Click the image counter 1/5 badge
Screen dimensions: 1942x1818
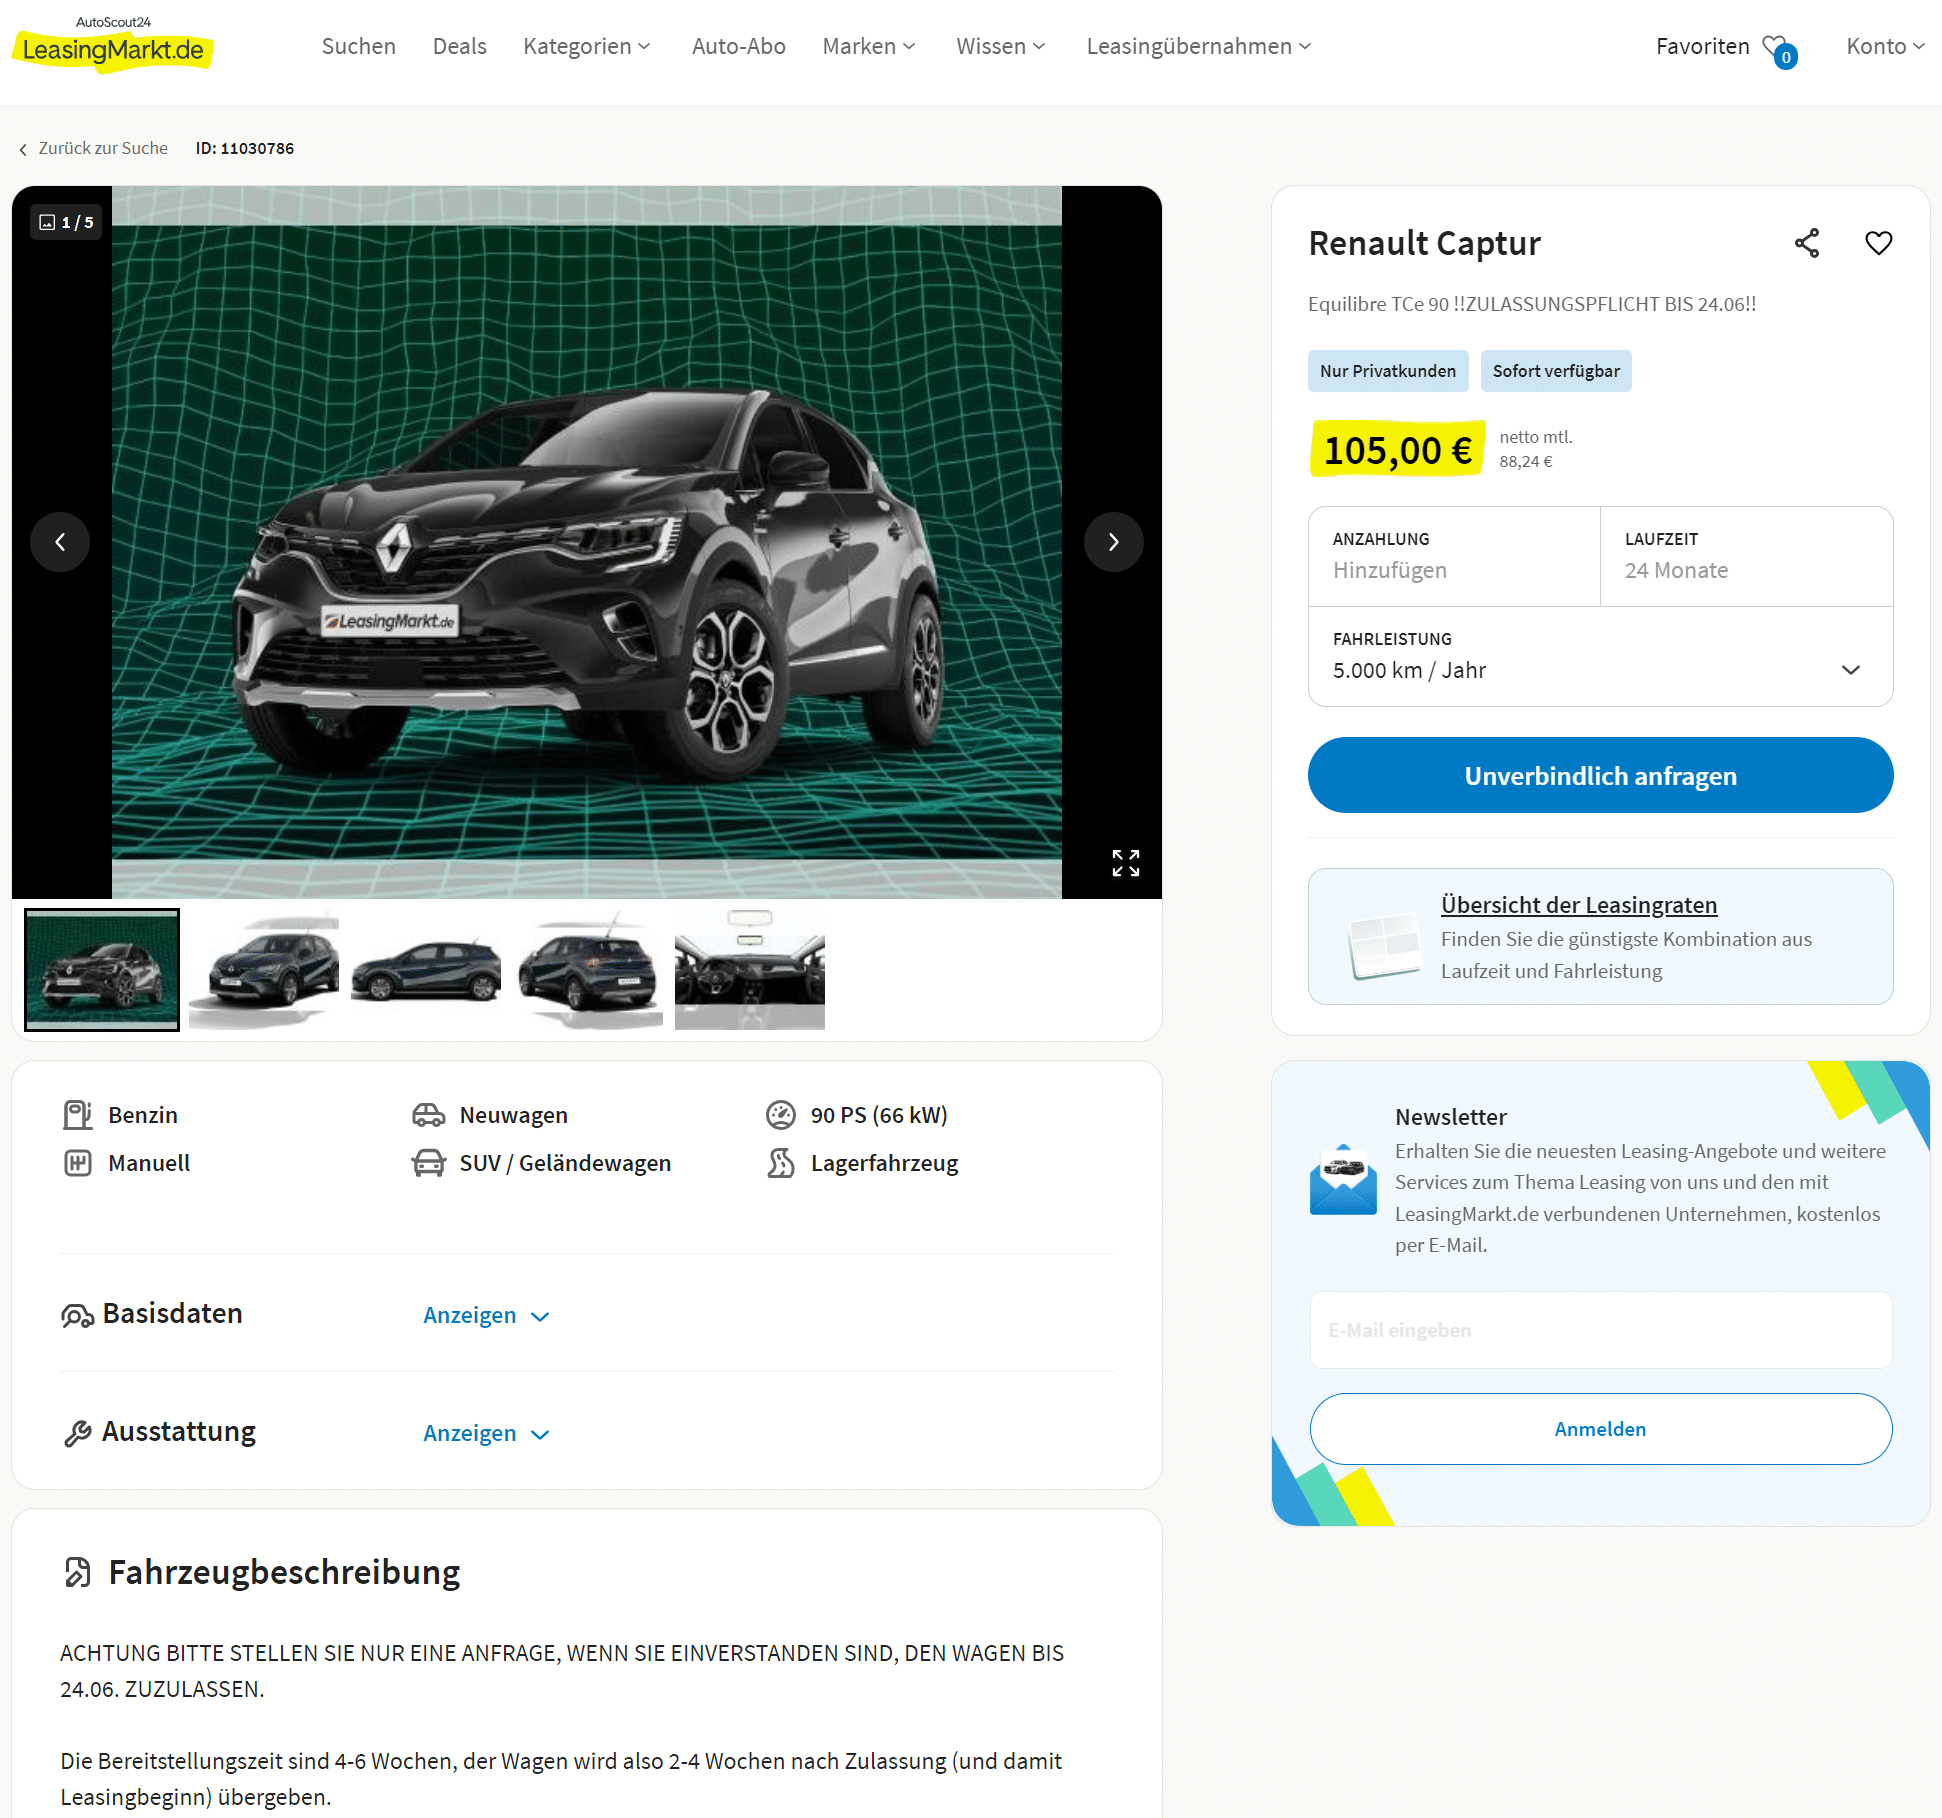[x=66, y=222]
